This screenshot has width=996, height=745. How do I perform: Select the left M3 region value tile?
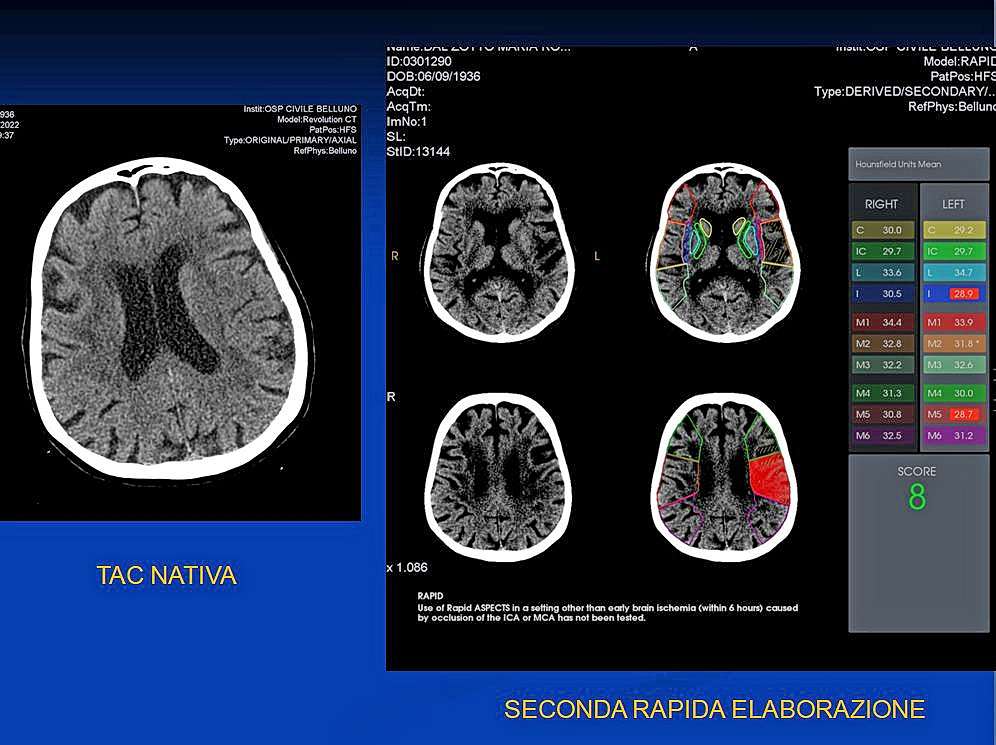click(x=953, y=365)
